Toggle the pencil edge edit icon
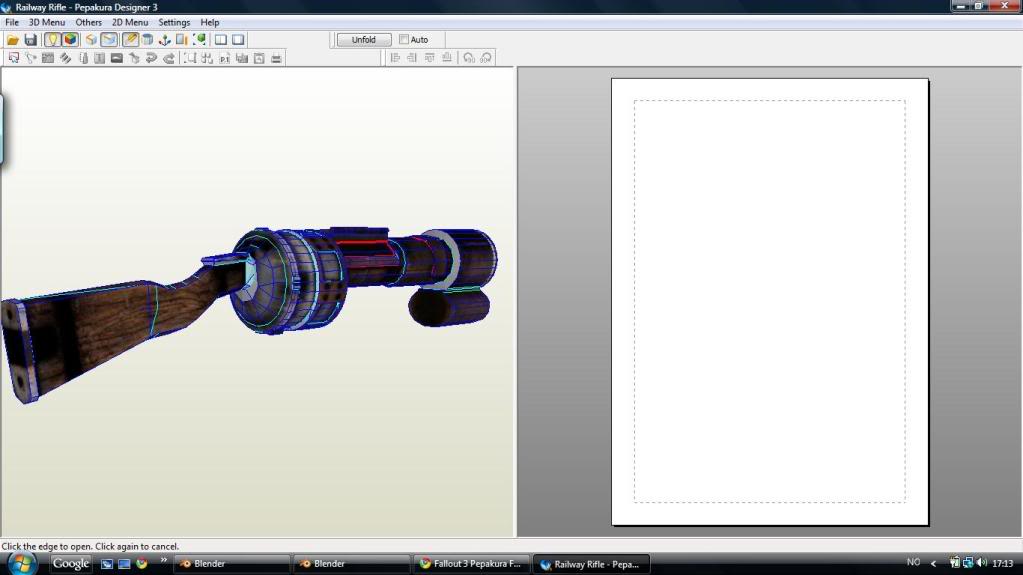 tap(130, 40)
